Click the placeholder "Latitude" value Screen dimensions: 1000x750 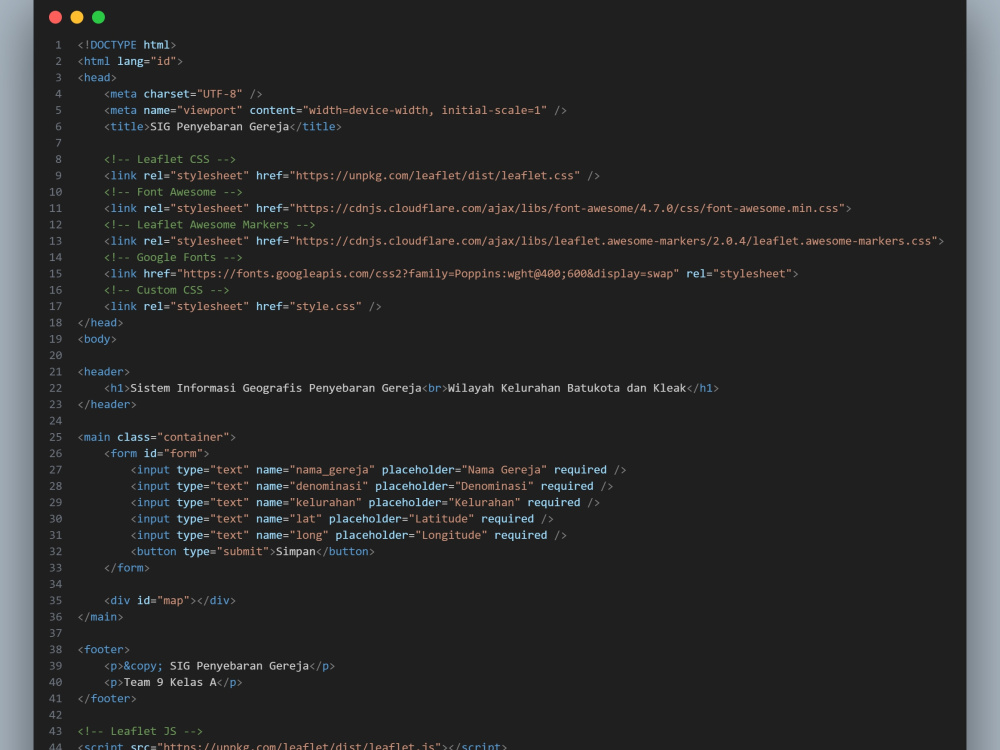tap(441, 519)
